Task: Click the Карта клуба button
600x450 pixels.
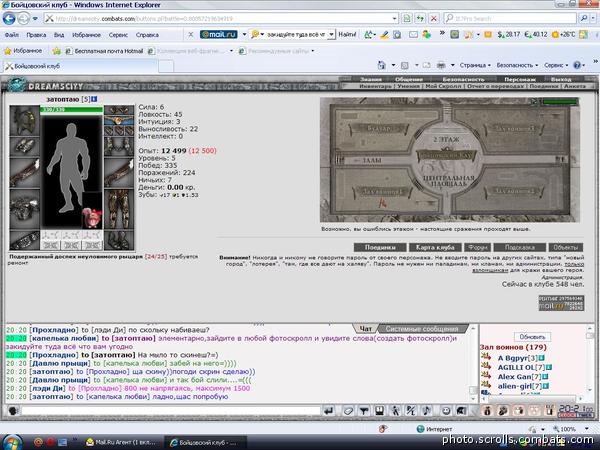Action: [435, 247]
